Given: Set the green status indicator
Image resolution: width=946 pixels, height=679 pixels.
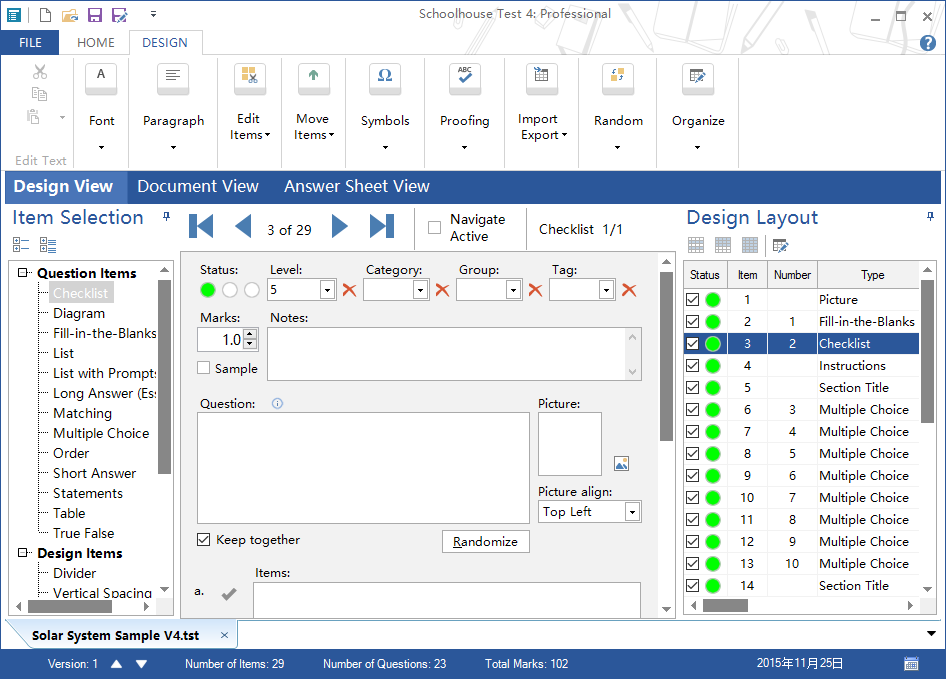Looking at the screenshot, I should (x=208, y=290).
